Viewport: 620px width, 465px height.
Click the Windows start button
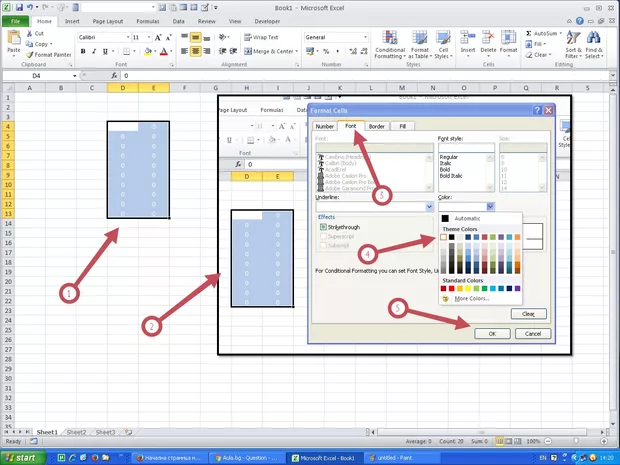pos(23,458)
